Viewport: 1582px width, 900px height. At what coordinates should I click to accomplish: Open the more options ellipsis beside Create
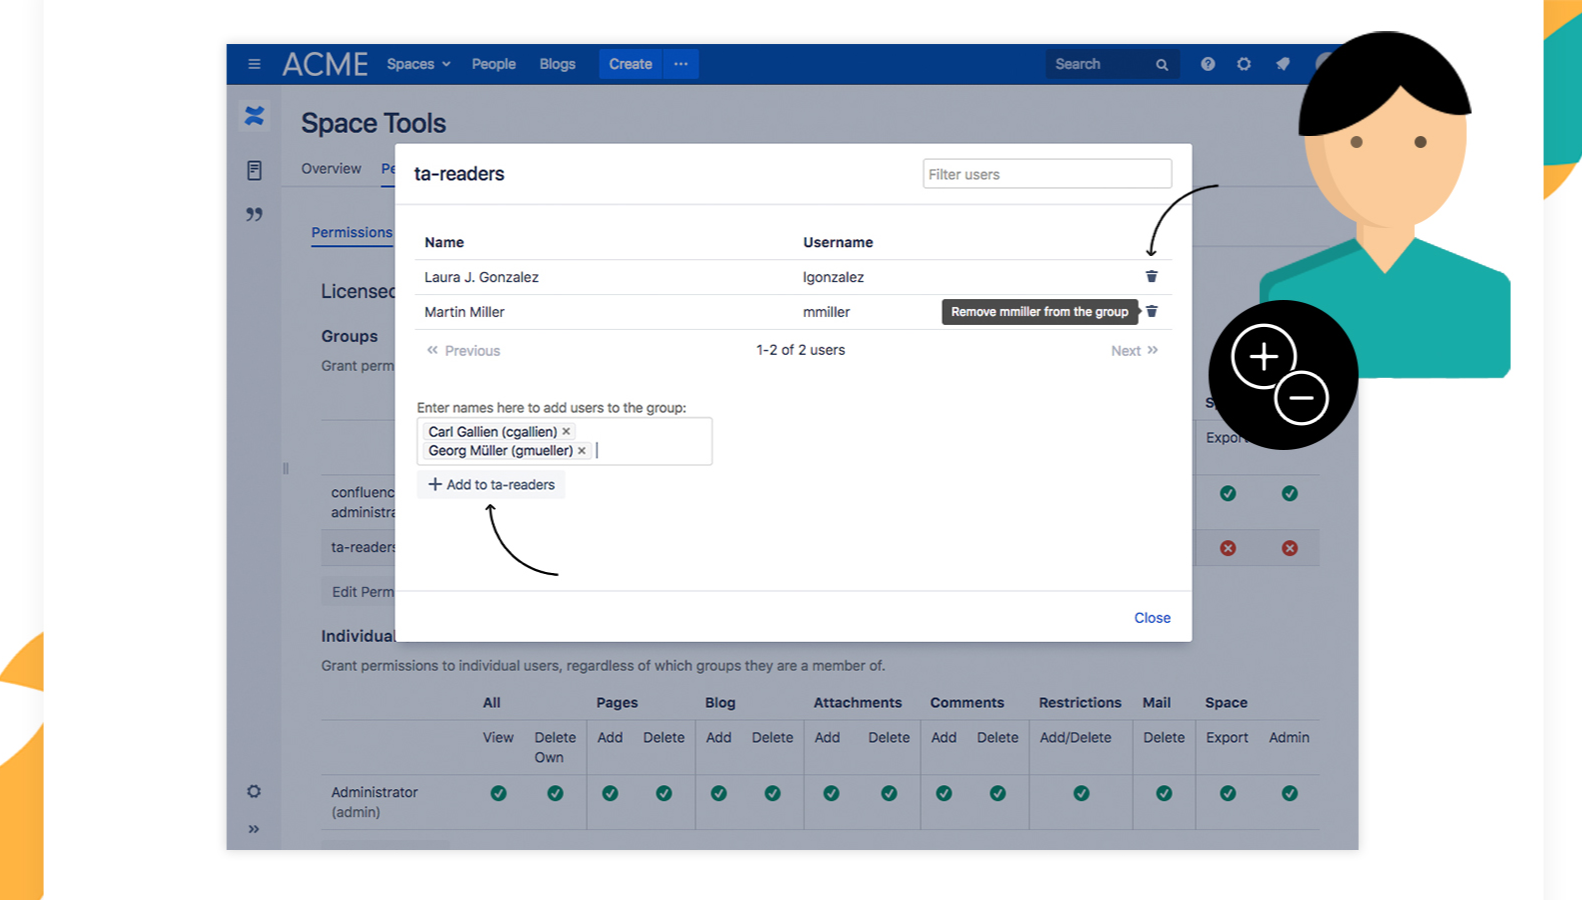681,64
